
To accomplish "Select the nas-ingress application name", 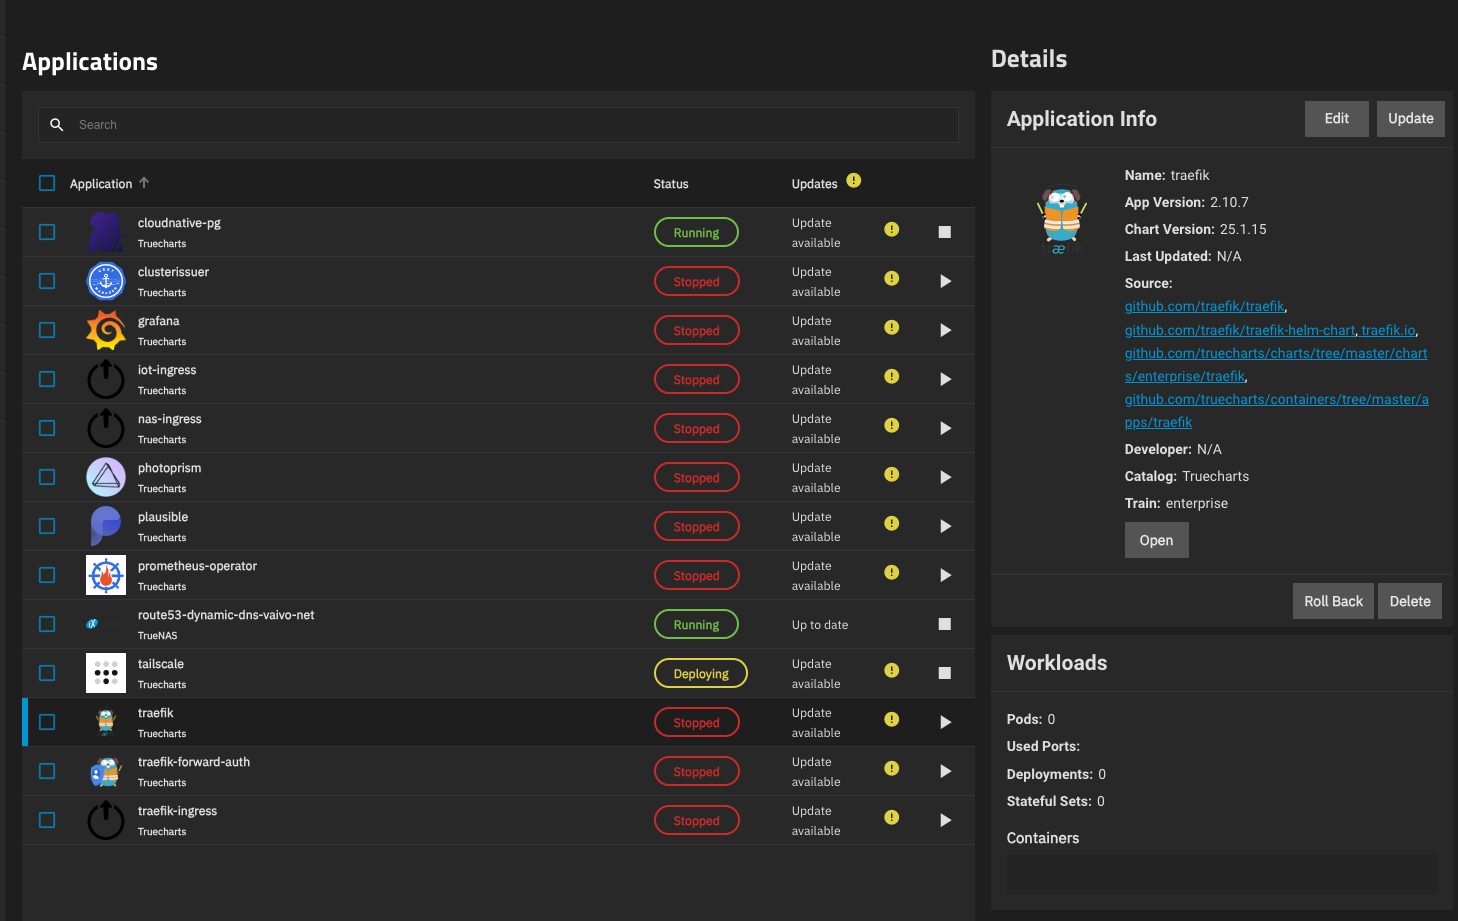I will [x=170, y=419].
